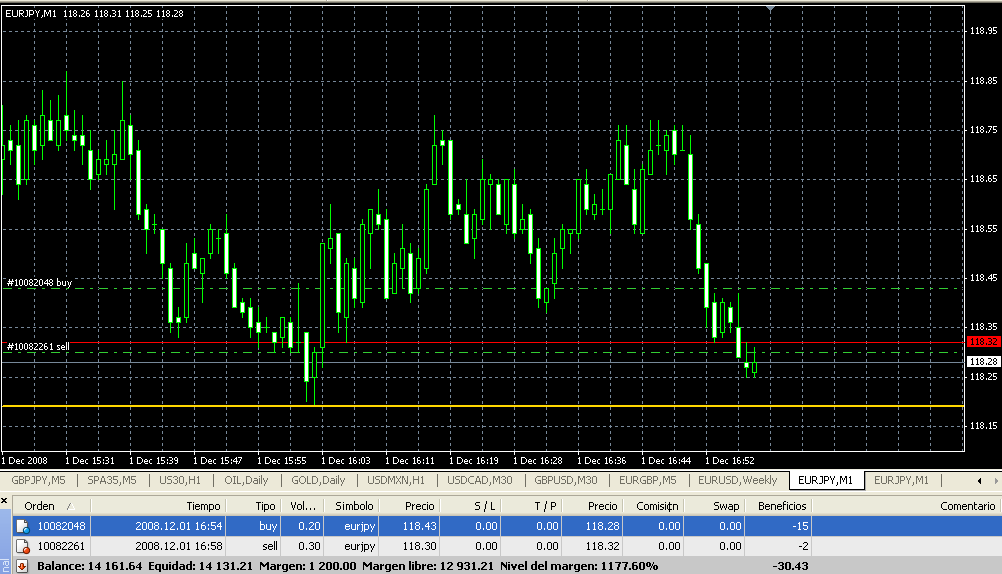
Task: Click the sort arrow in Orden column
Action: point(71,507)
